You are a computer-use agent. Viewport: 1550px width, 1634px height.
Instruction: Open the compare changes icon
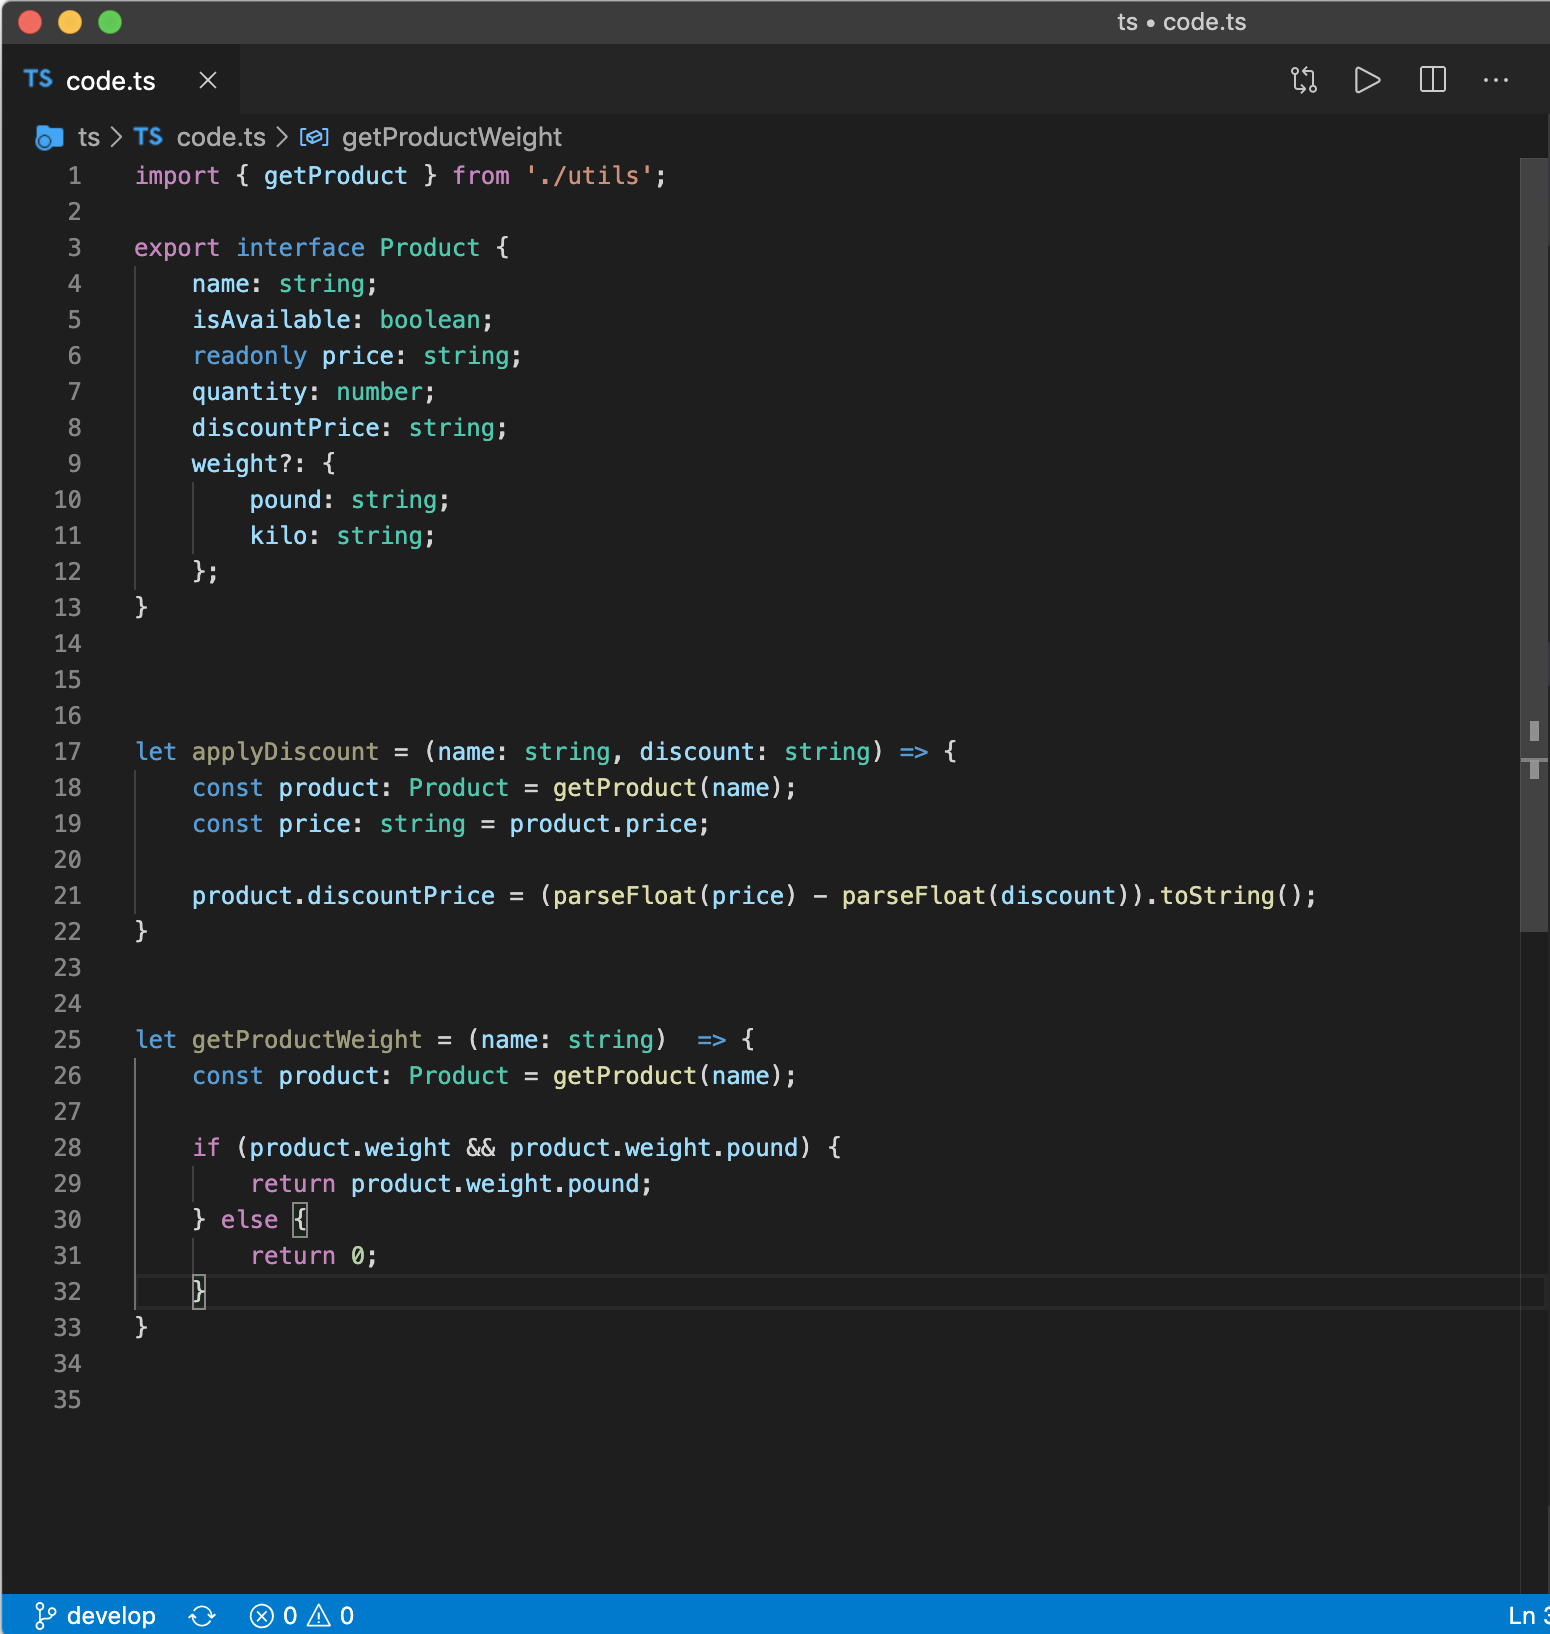coord(1303,80)
